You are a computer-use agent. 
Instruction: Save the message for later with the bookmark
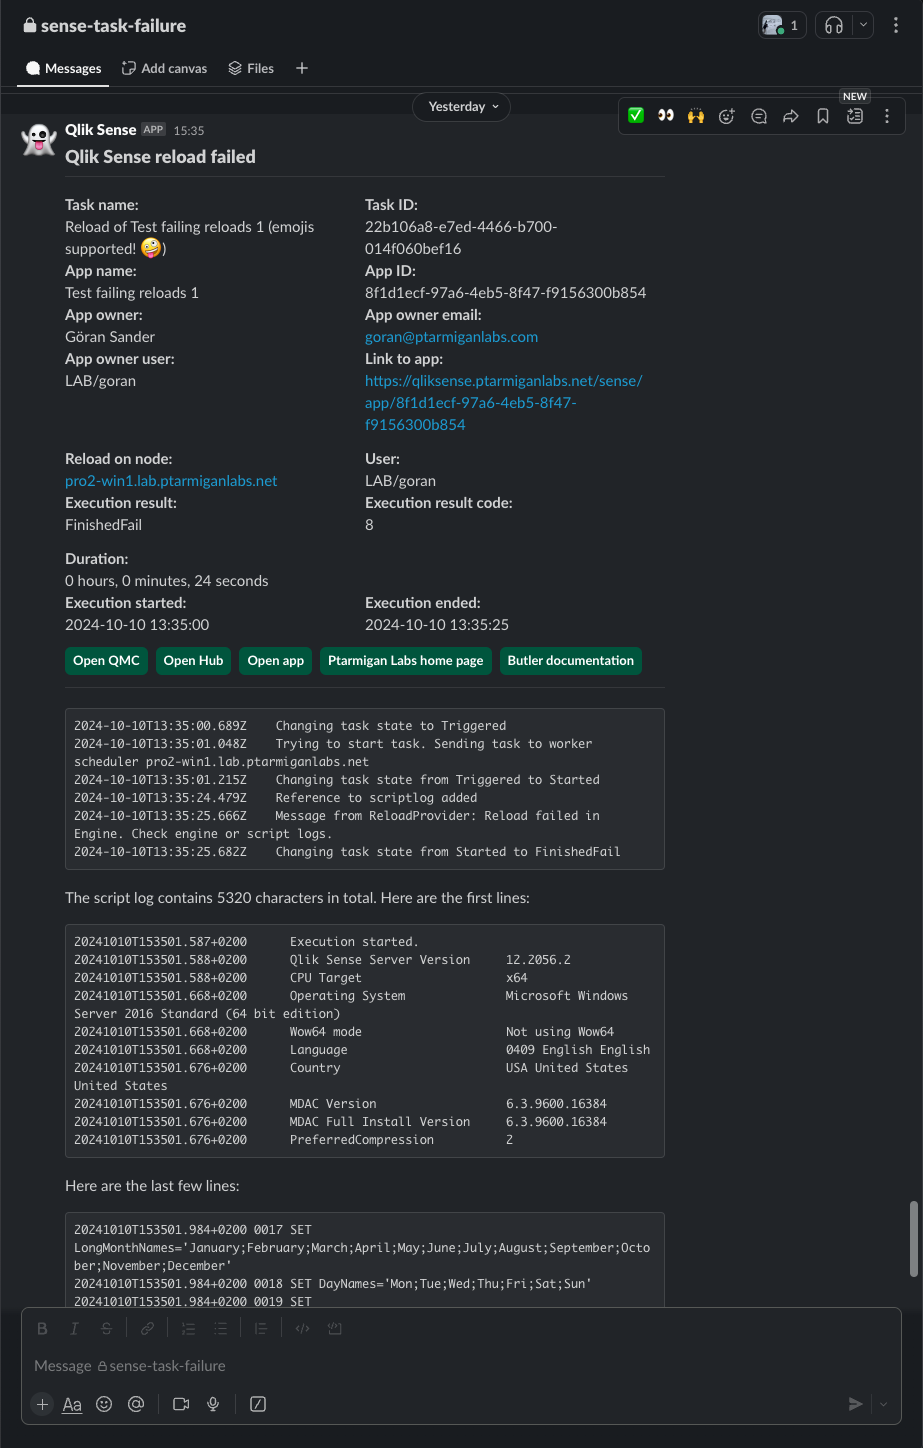tap(823, 116)
